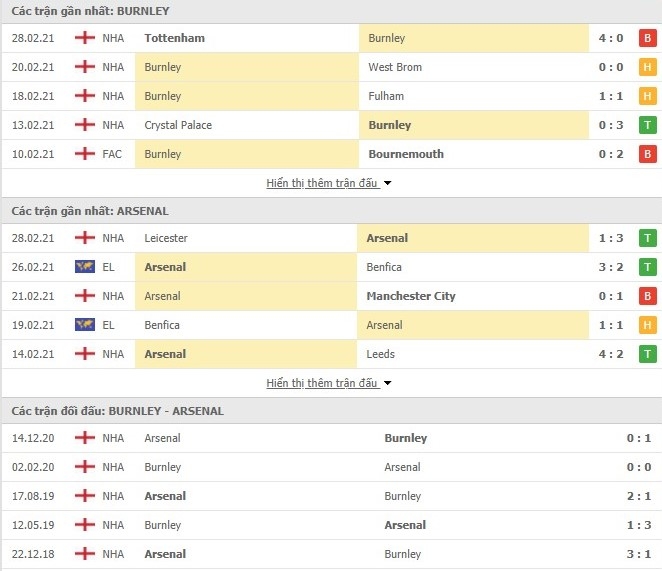
Task: Expand more Arsenal matches with the dropdown arrow
Action: click(388, 383)
